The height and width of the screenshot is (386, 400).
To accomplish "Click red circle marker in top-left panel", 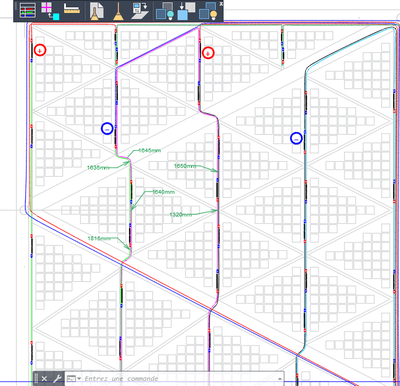I will (x=40, y=50).
